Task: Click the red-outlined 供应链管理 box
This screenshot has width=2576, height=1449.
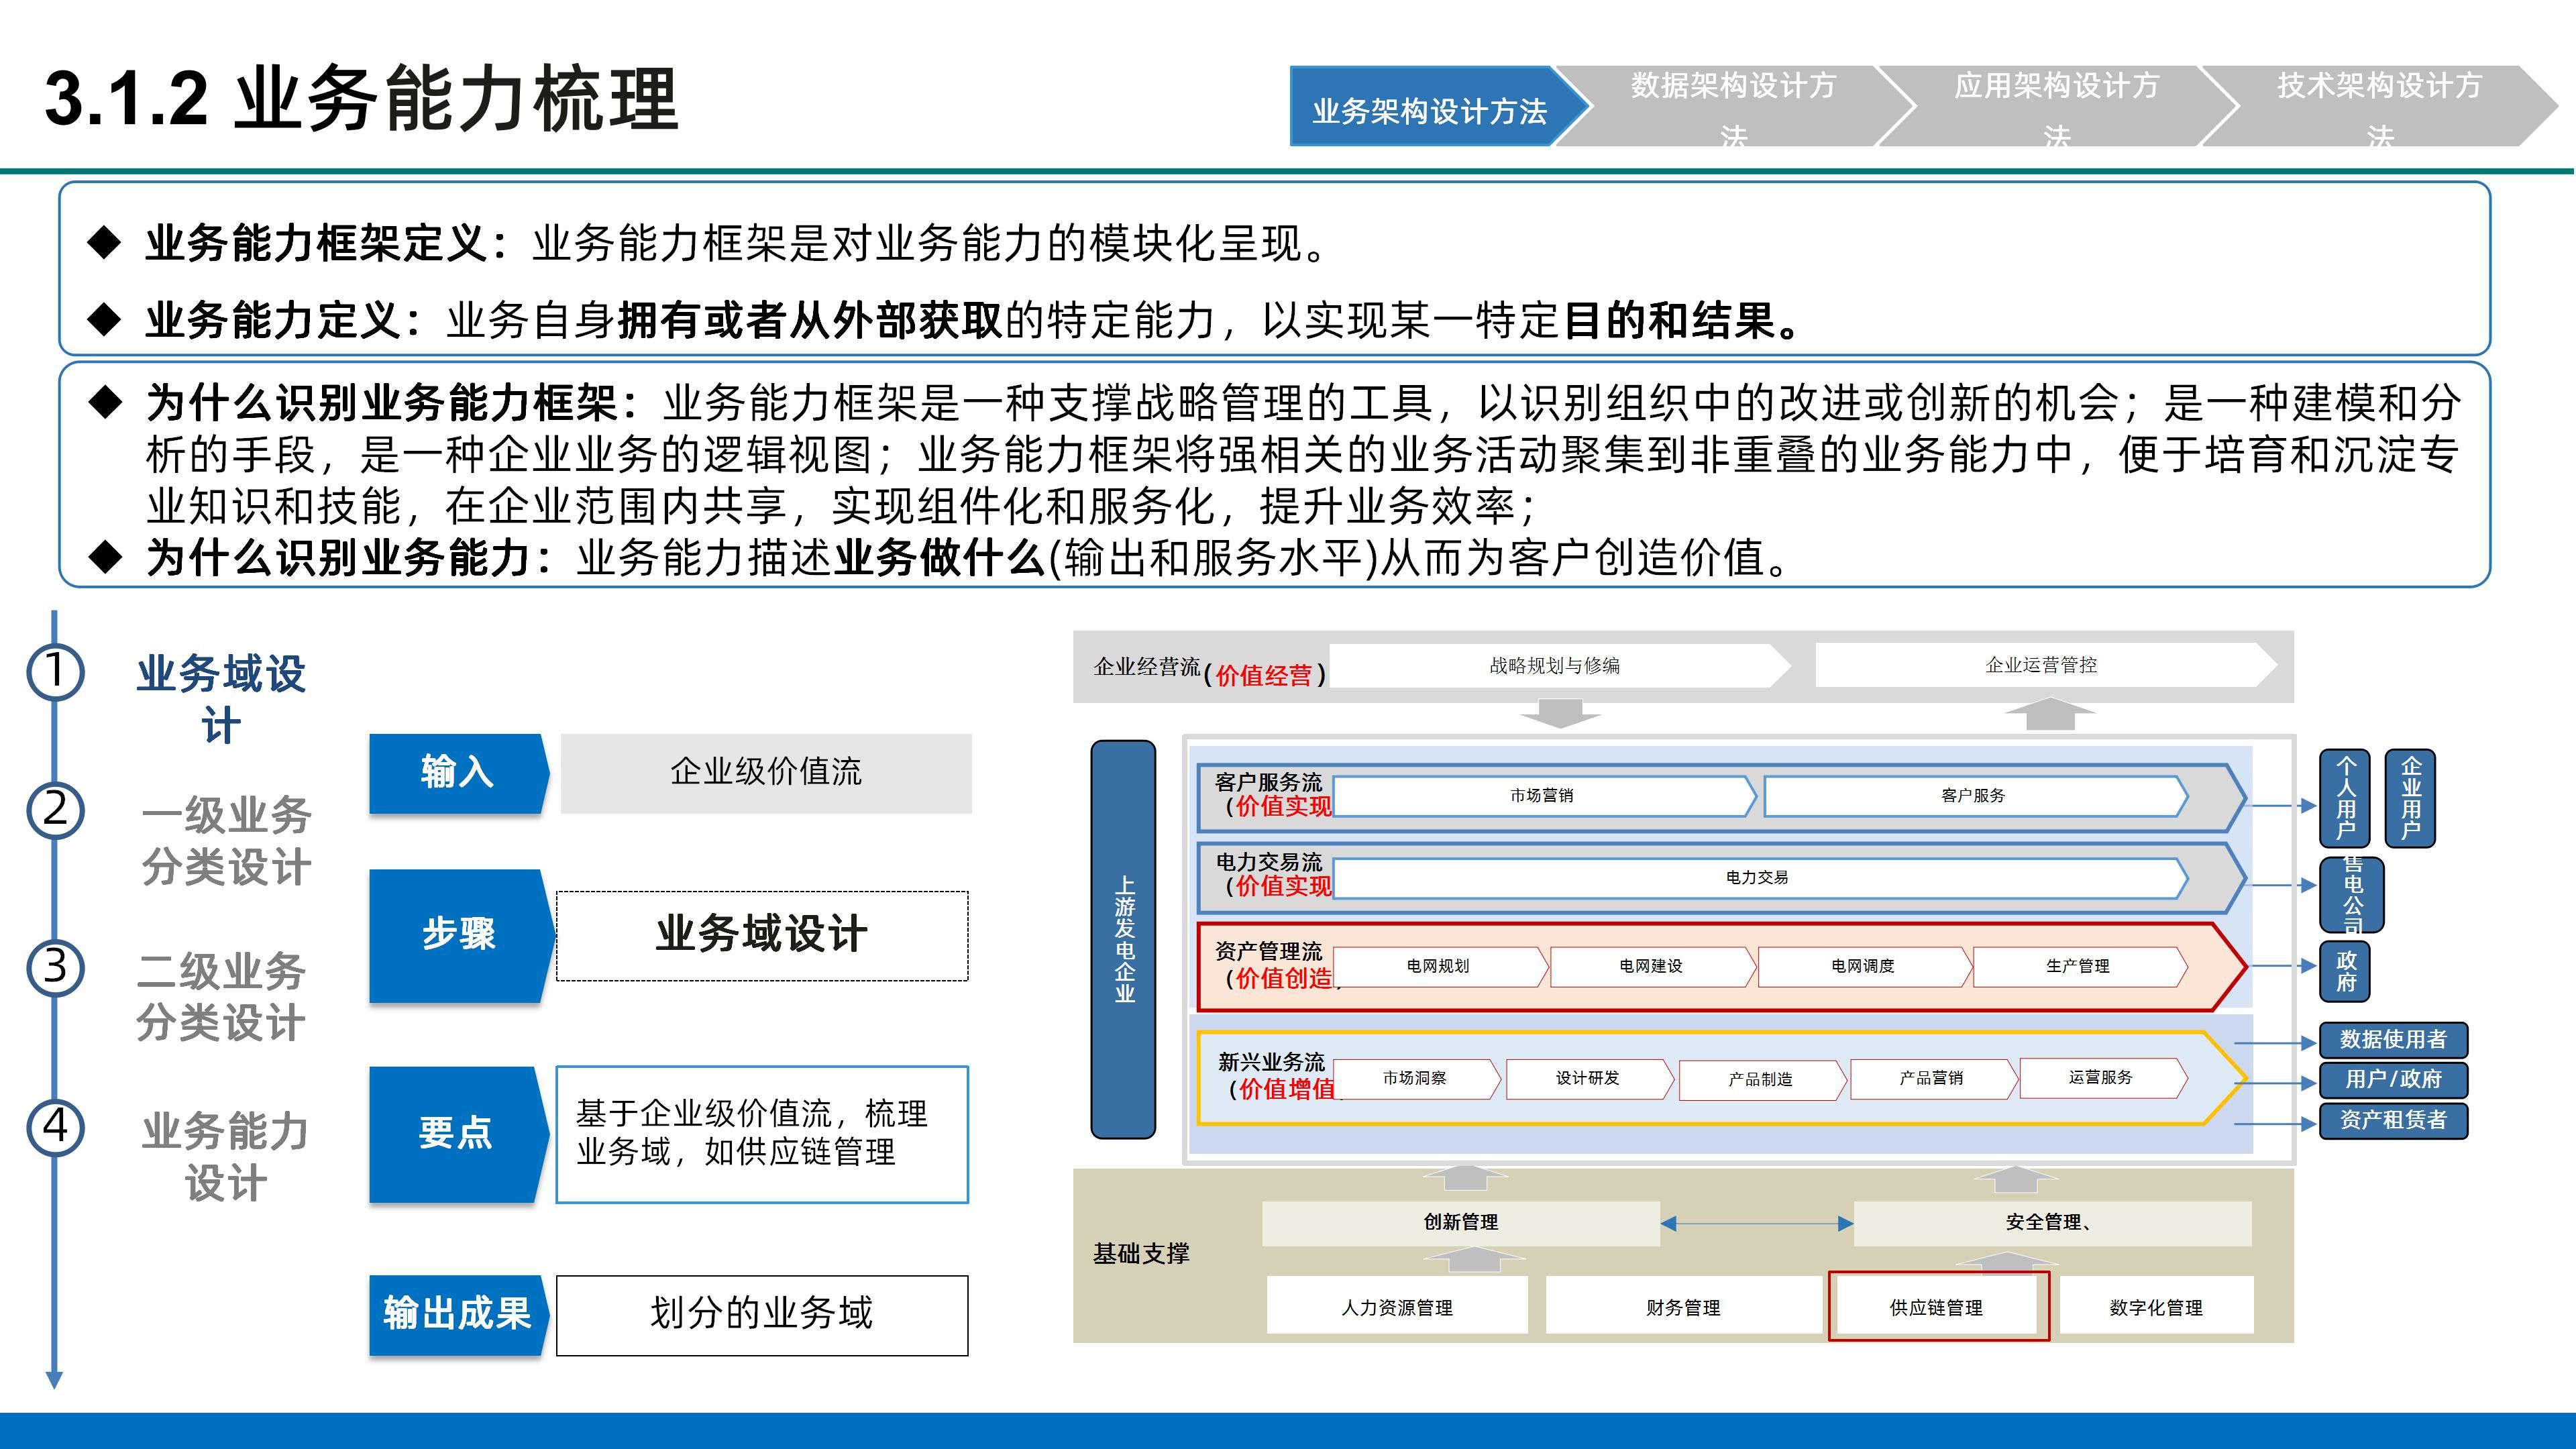Action: coord(1938,1306)
